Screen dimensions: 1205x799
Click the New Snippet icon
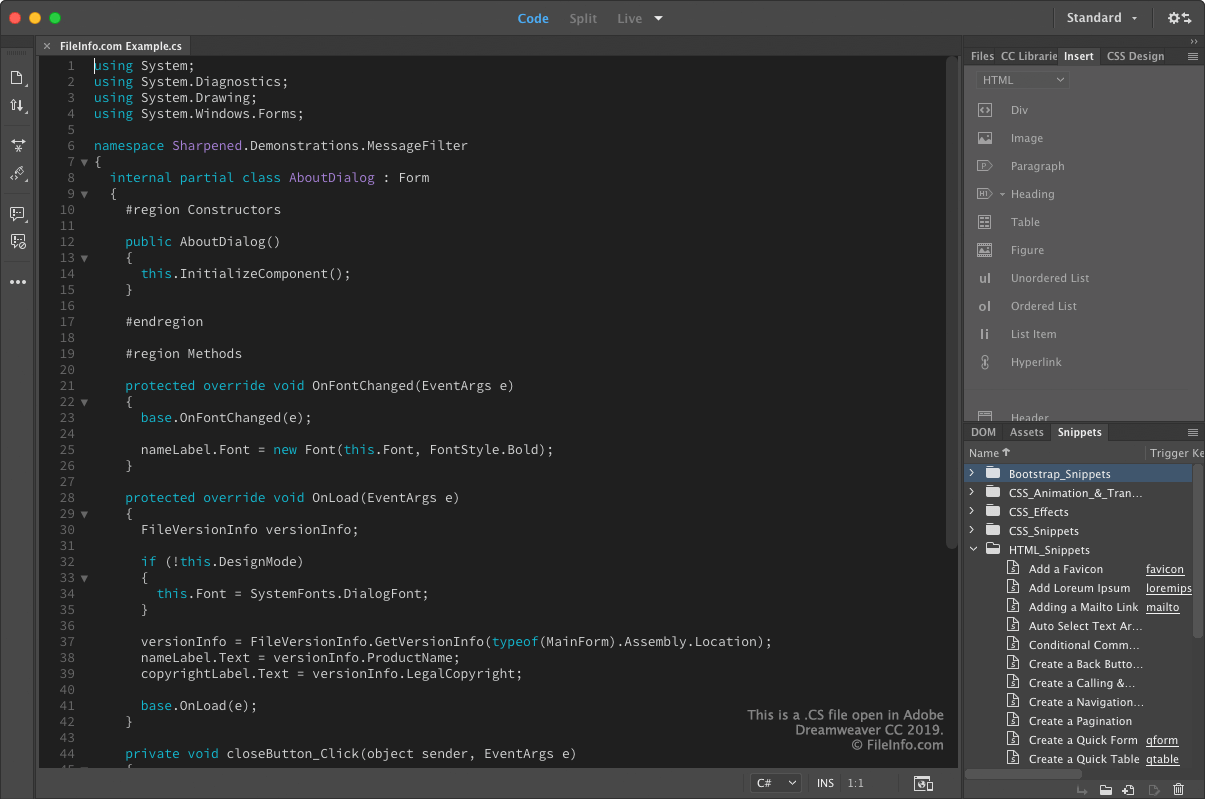pos(1128,790)
